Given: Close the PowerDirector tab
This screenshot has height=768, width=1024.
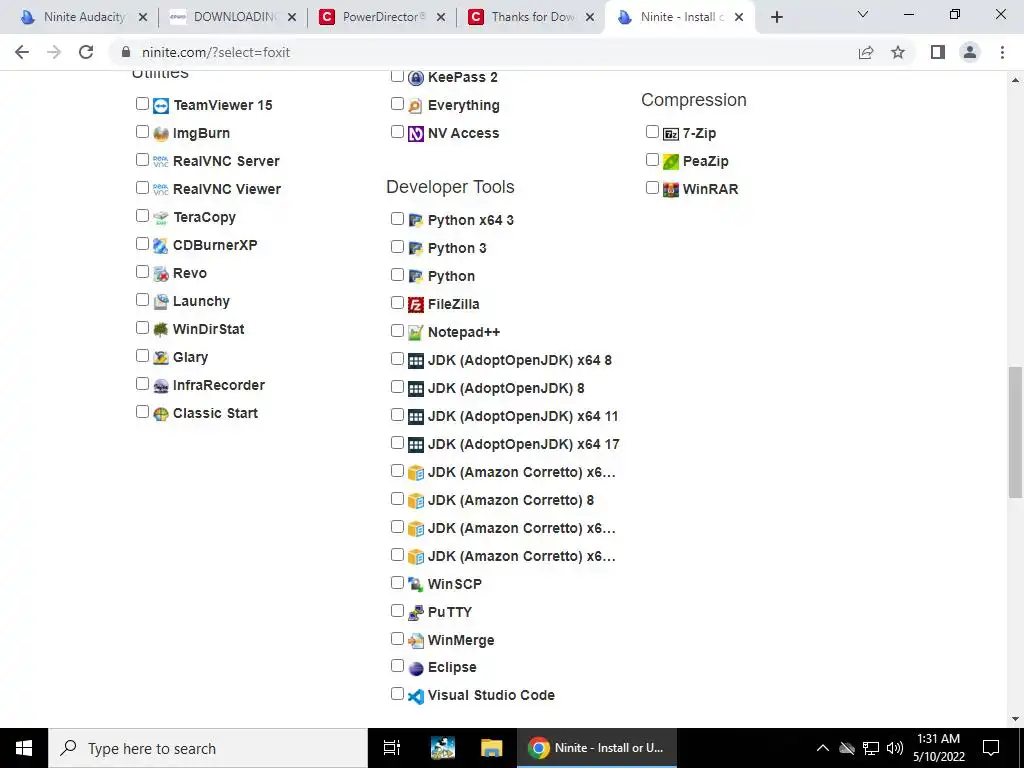Looking at the screenshot, I should [441, 18].
